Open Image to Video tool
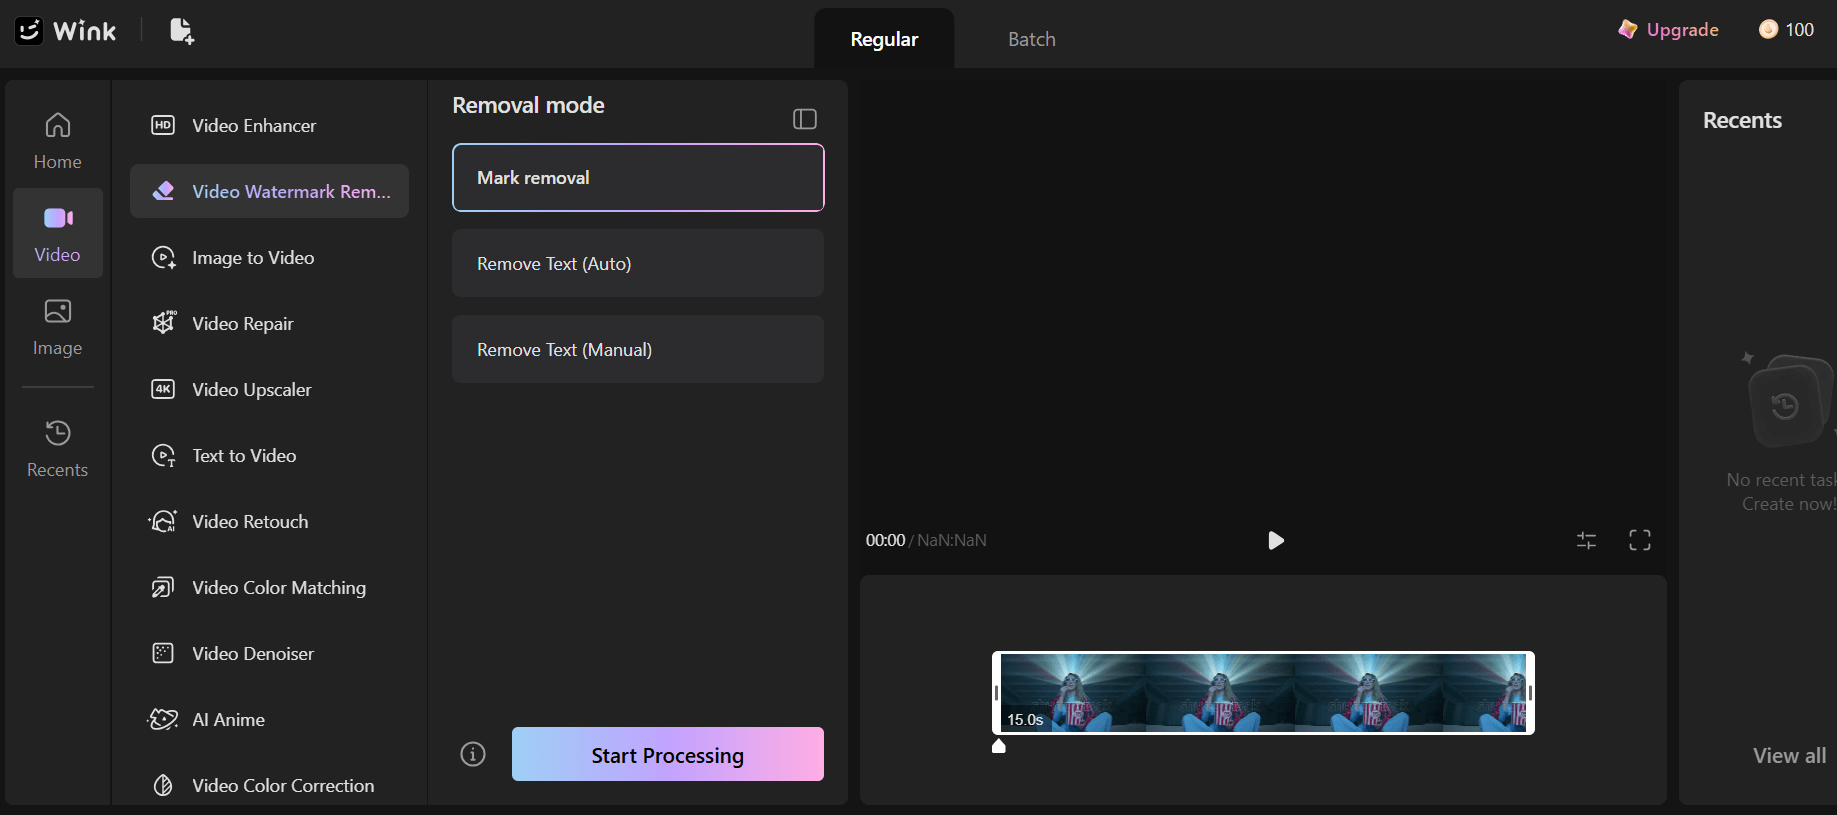 click(x=270, y=257)
